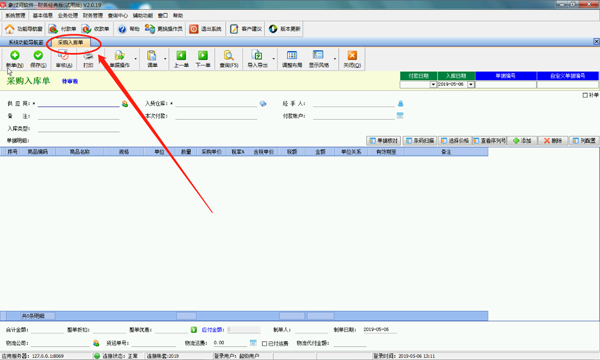Viewport: 600px width, 360px height.
Task: Click the 更换操作员 toolbar icon
Action: (150, 29)
